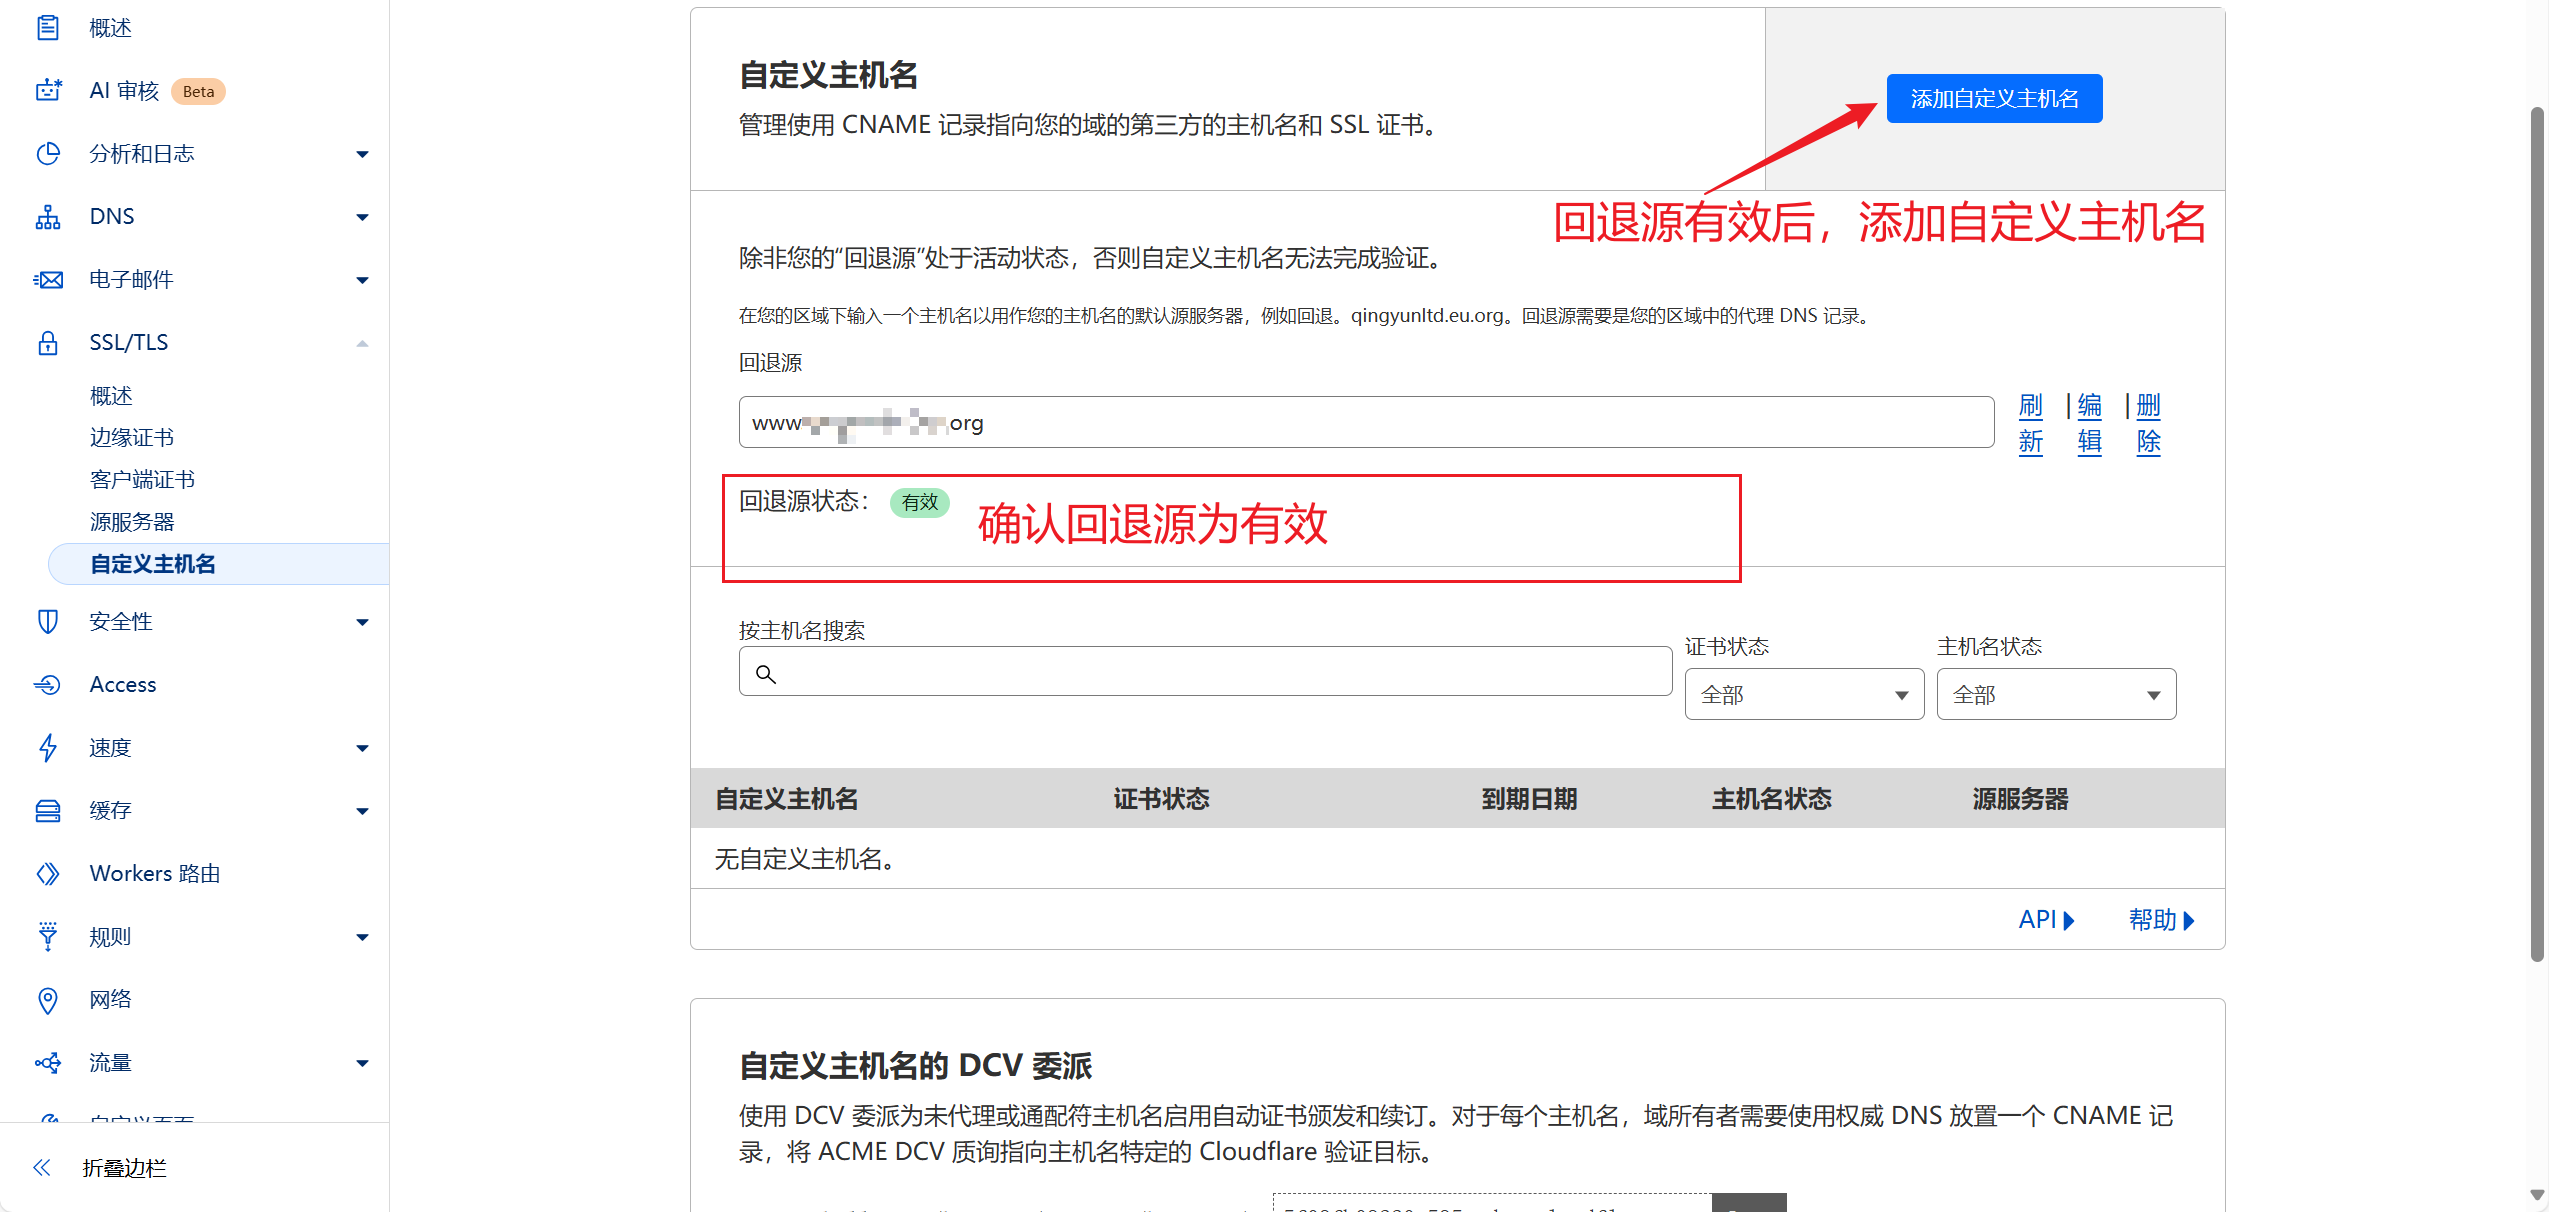Open 源服务器 submenu item
Viewport: 2549px width, 1212px height.
[132, 522]
